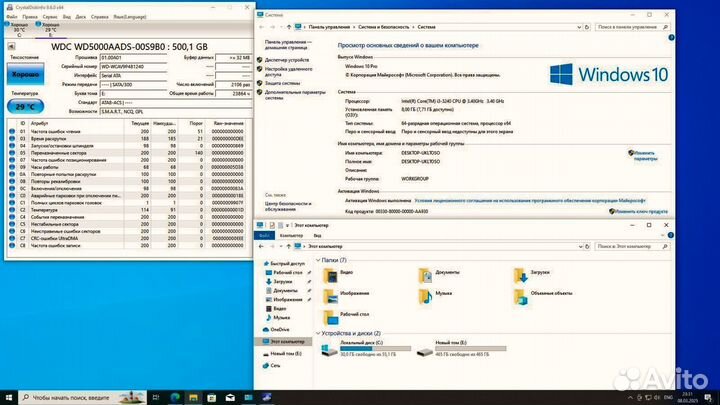Open the Сервис menu in CrystalDiskInfo
Image resolution: width=720 pixels, height=405 pixels.
(x=50, y=17)
